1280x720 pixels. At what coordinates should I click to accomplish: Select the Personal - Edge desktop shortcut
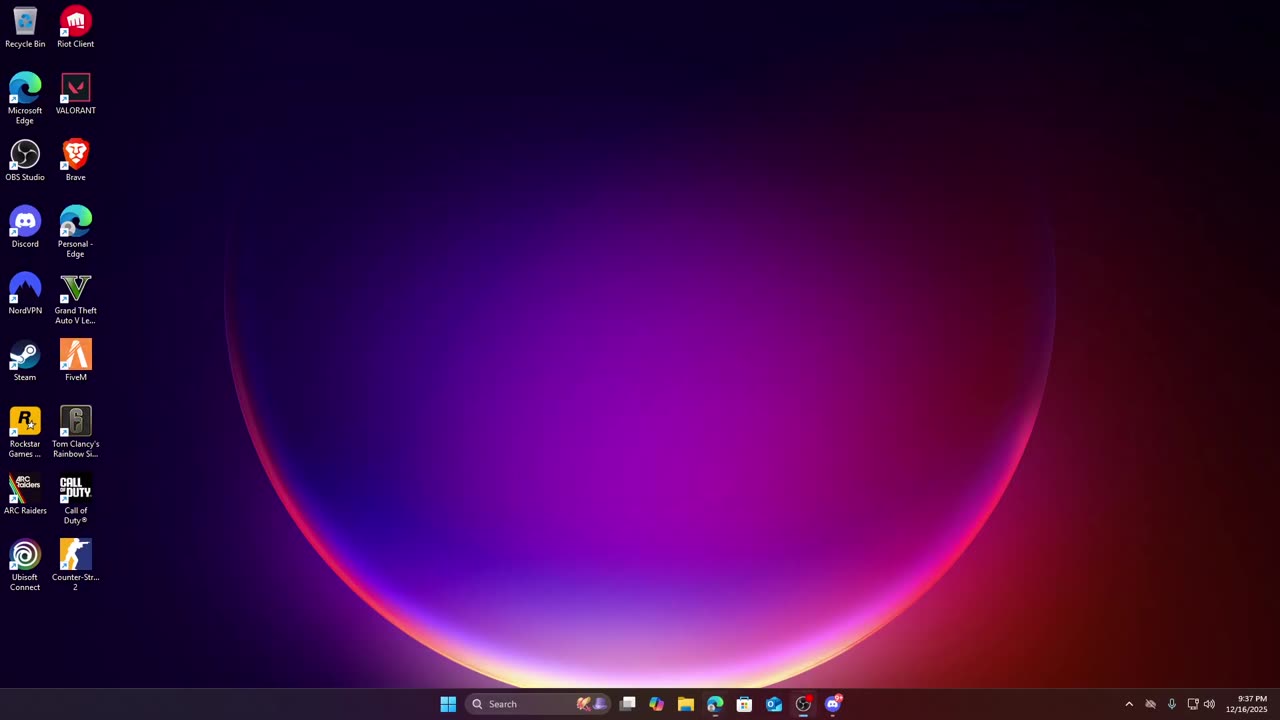[x=75, y=232]
